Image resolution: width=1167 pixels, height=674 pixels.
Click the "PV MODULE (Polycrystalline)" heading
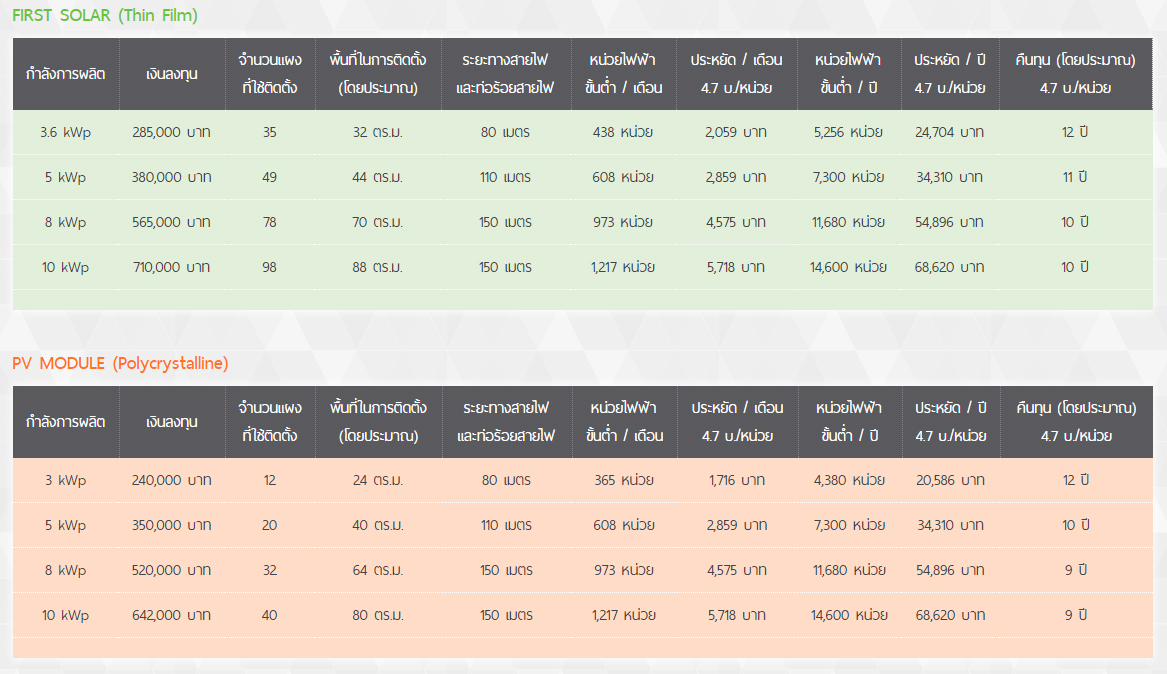point(120,363)
